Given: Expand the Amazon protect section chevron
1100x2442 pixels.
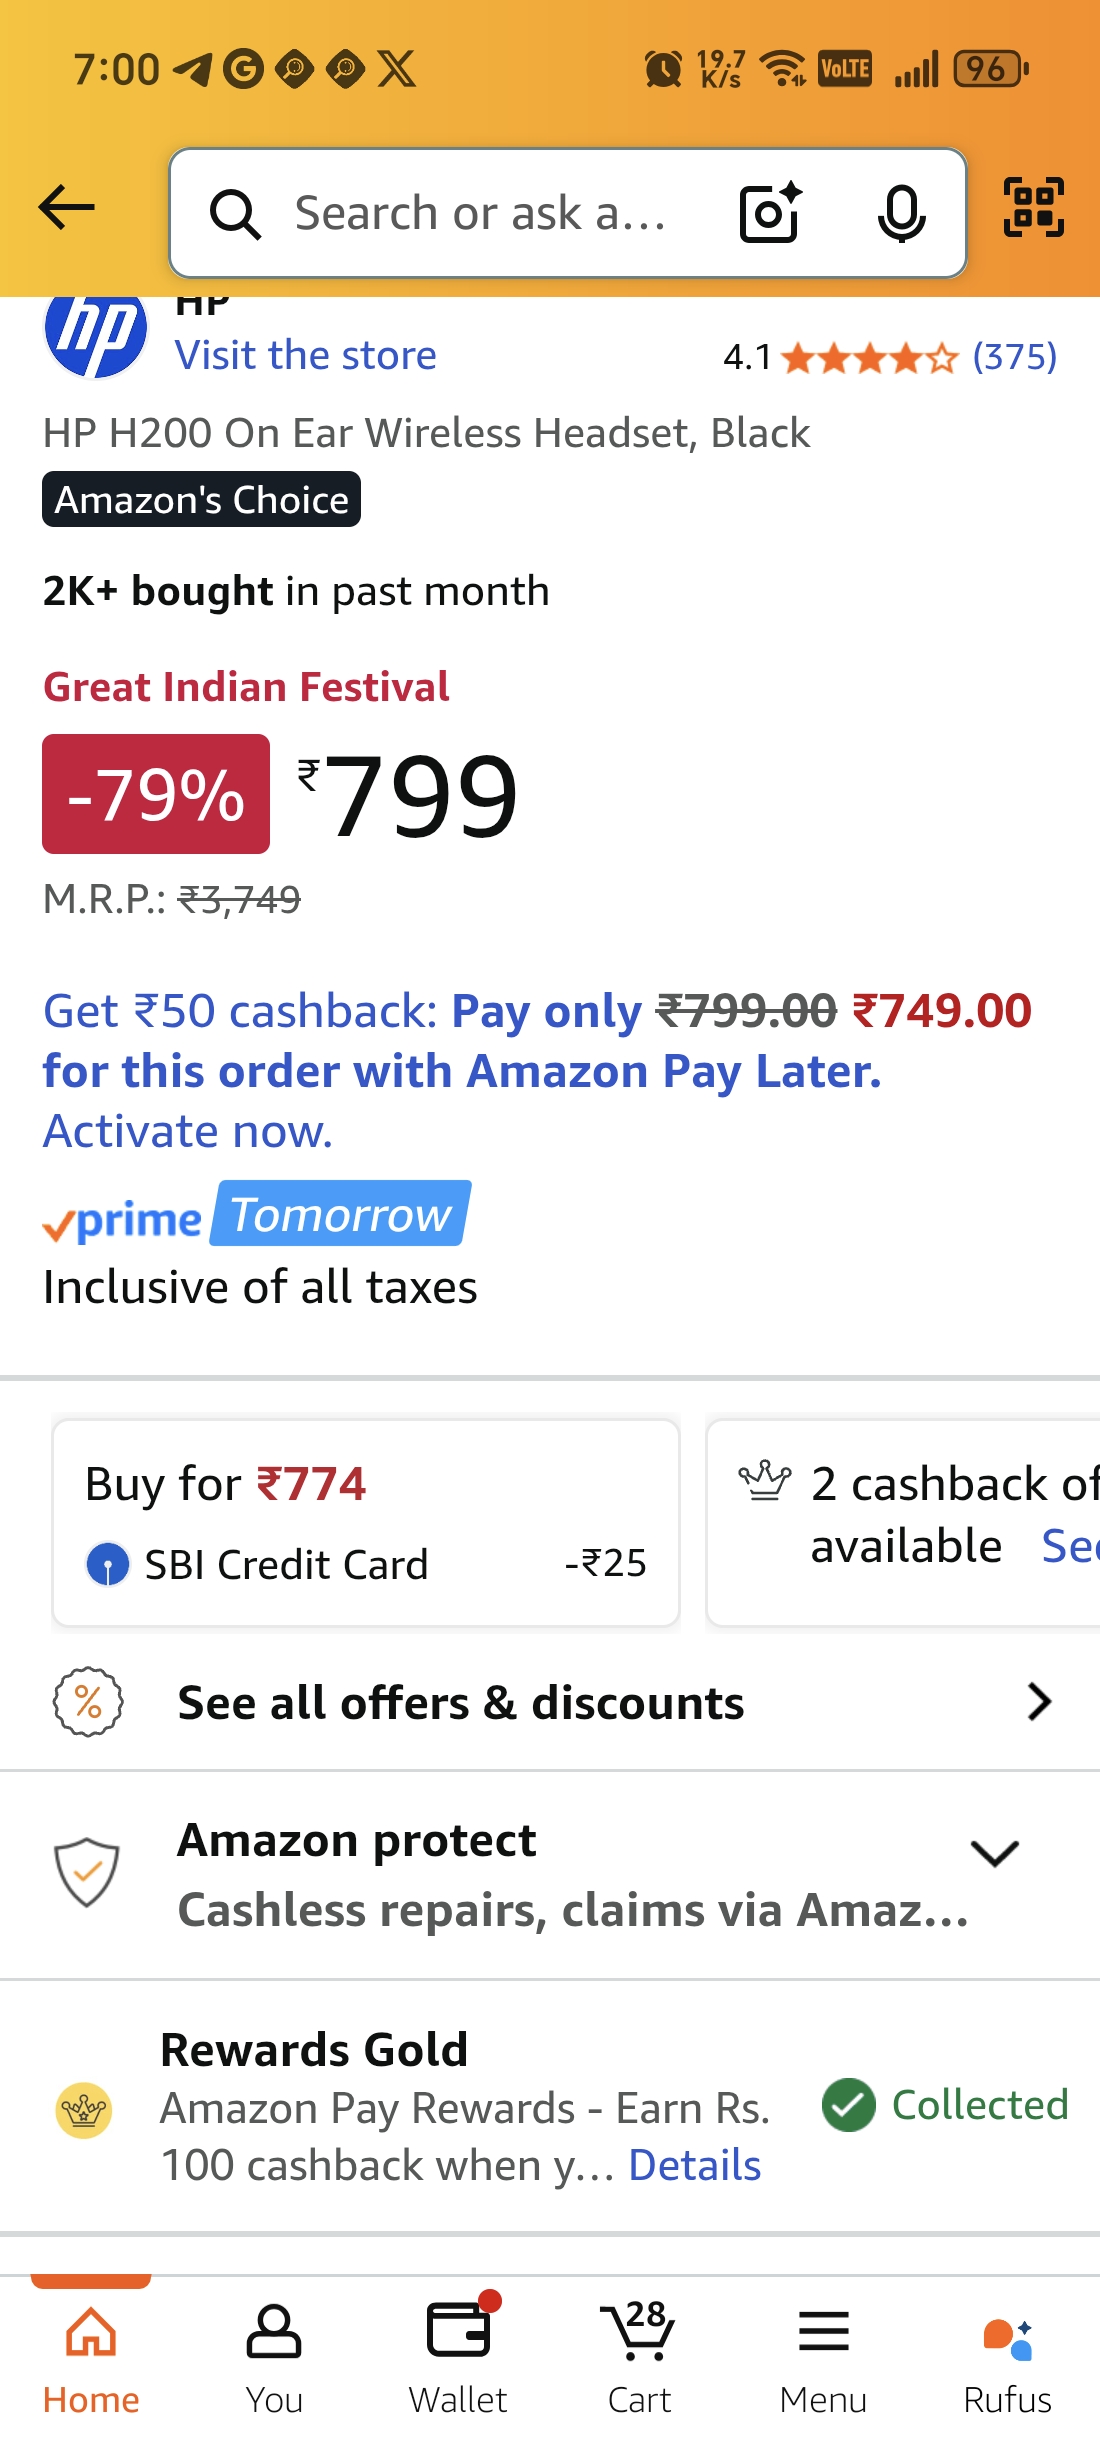Looking at the screenshot, I should 994,1853.
